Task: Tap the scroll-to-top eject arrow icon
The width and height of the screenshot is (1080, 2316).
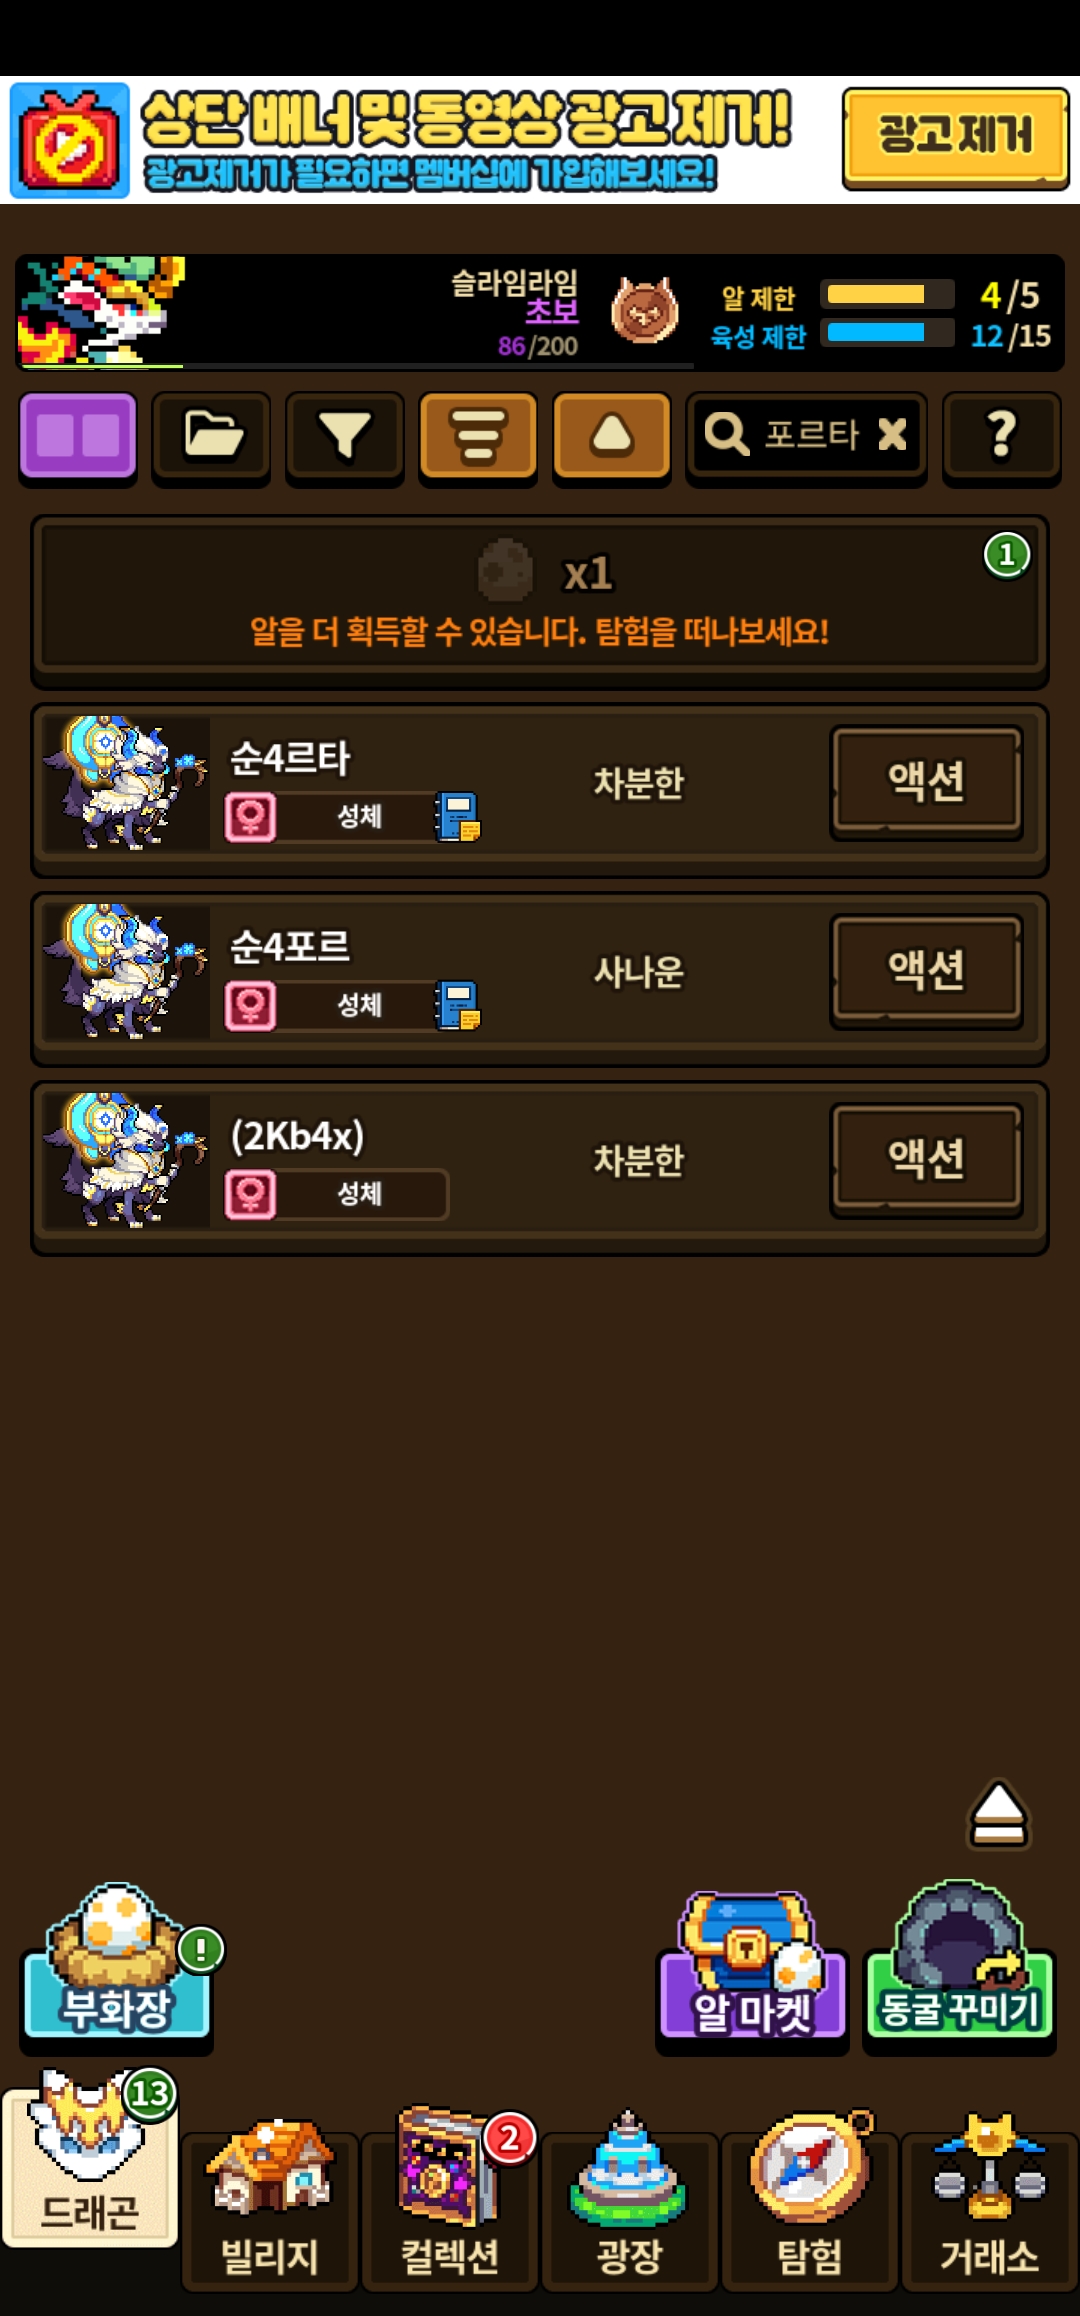Action: 998,1813
